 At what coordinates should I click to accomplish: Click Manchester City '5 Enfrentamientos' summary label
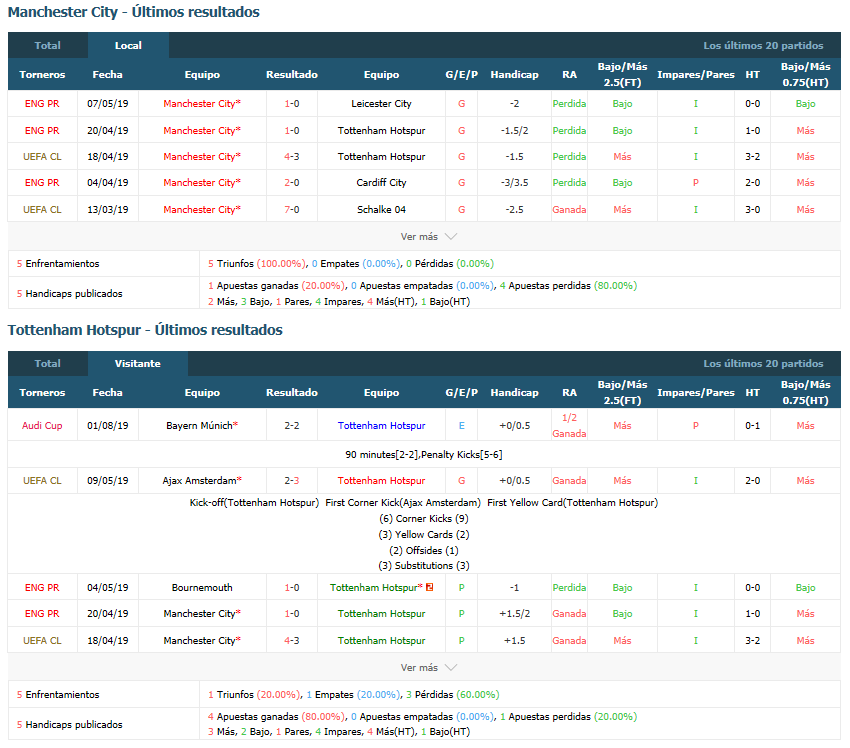click(58, 264)
